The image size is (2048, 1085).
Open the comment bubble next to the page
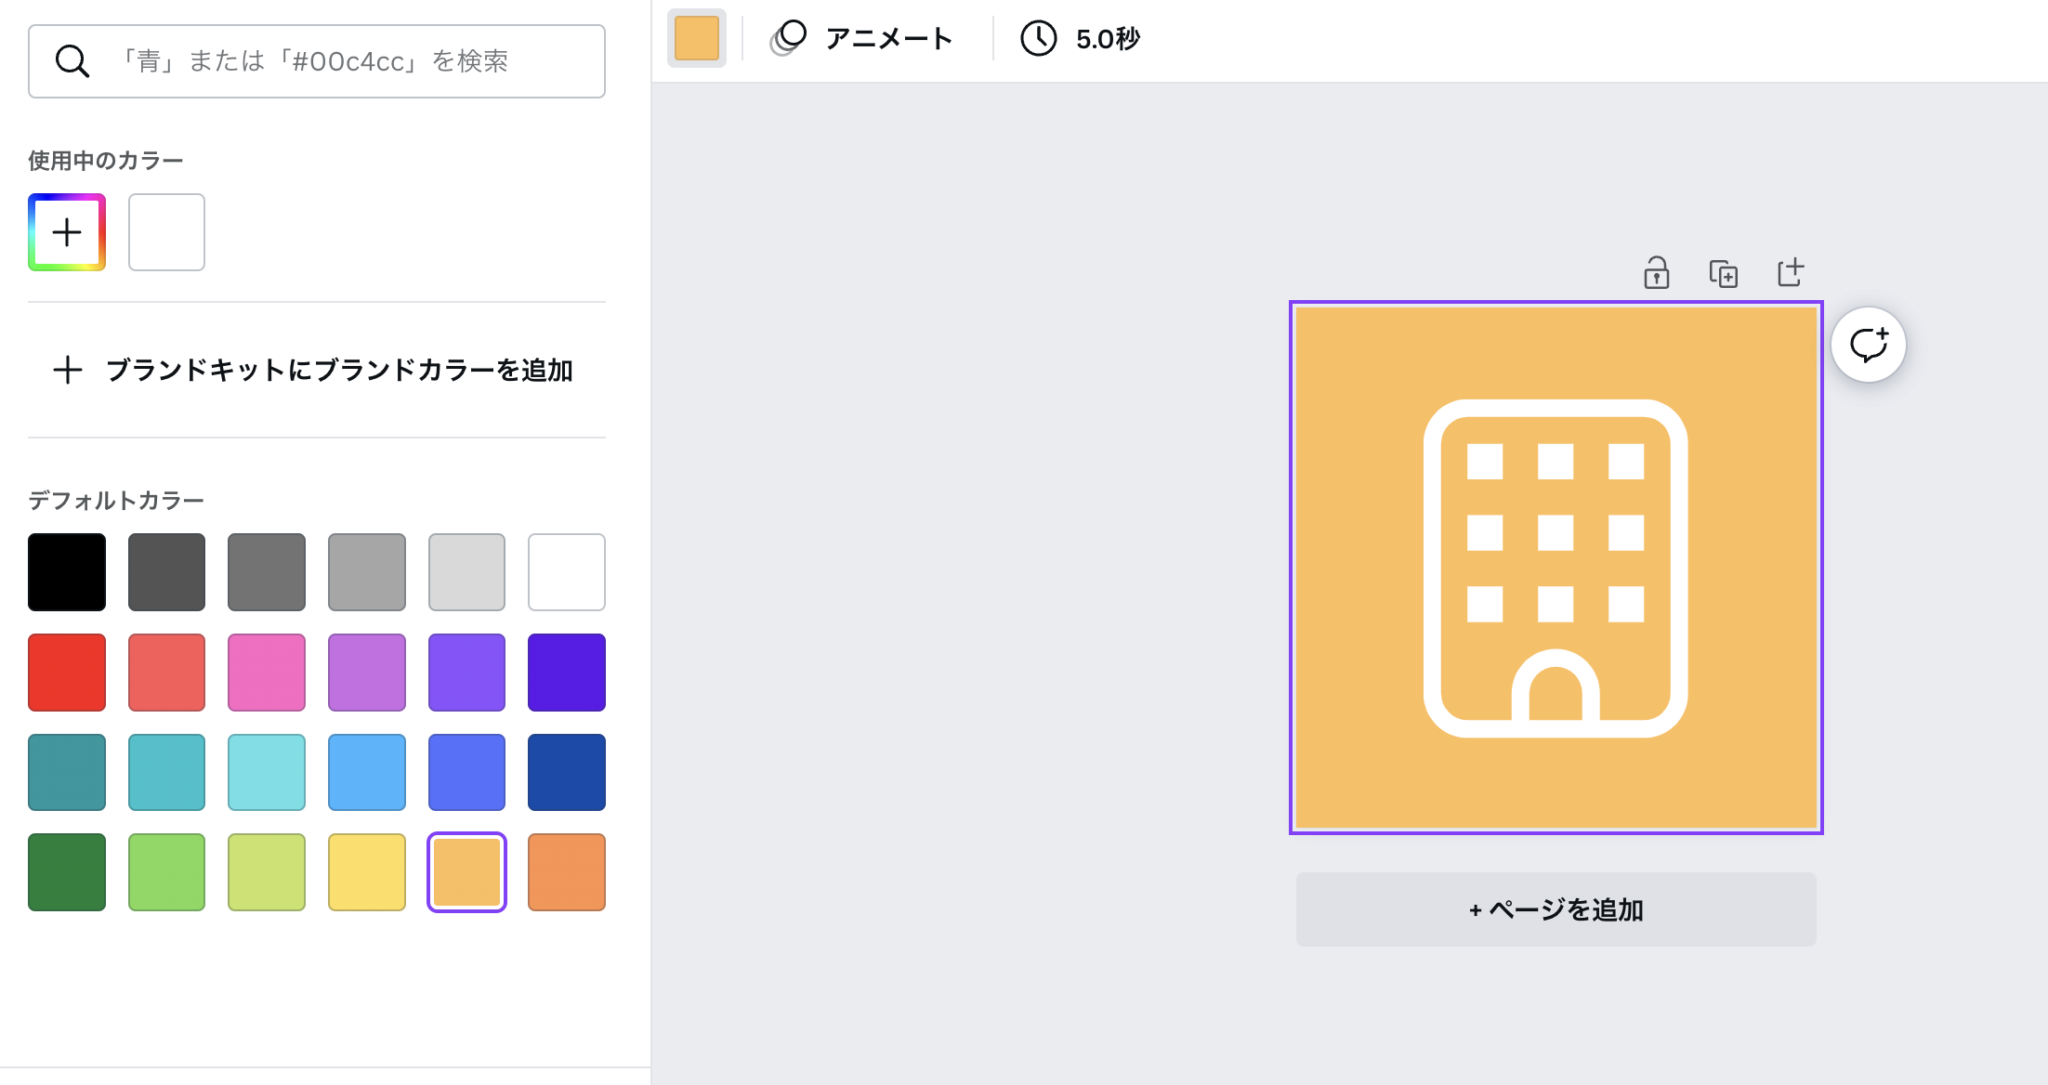[1871, 344]
